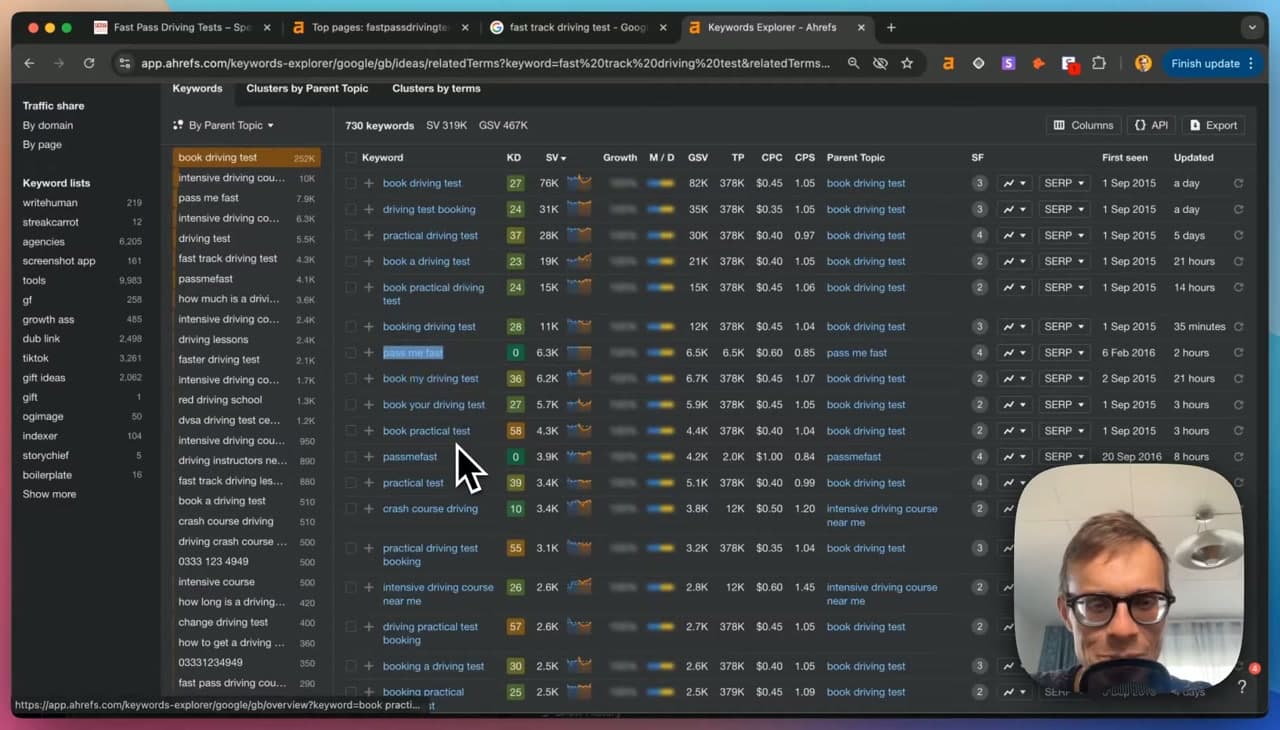Image resolution: width=1280 pixels, height=730 pixels.
Task: Switch to 'Clusters by terms' tab
Action: pyautogui.click(x=436, y=88)
